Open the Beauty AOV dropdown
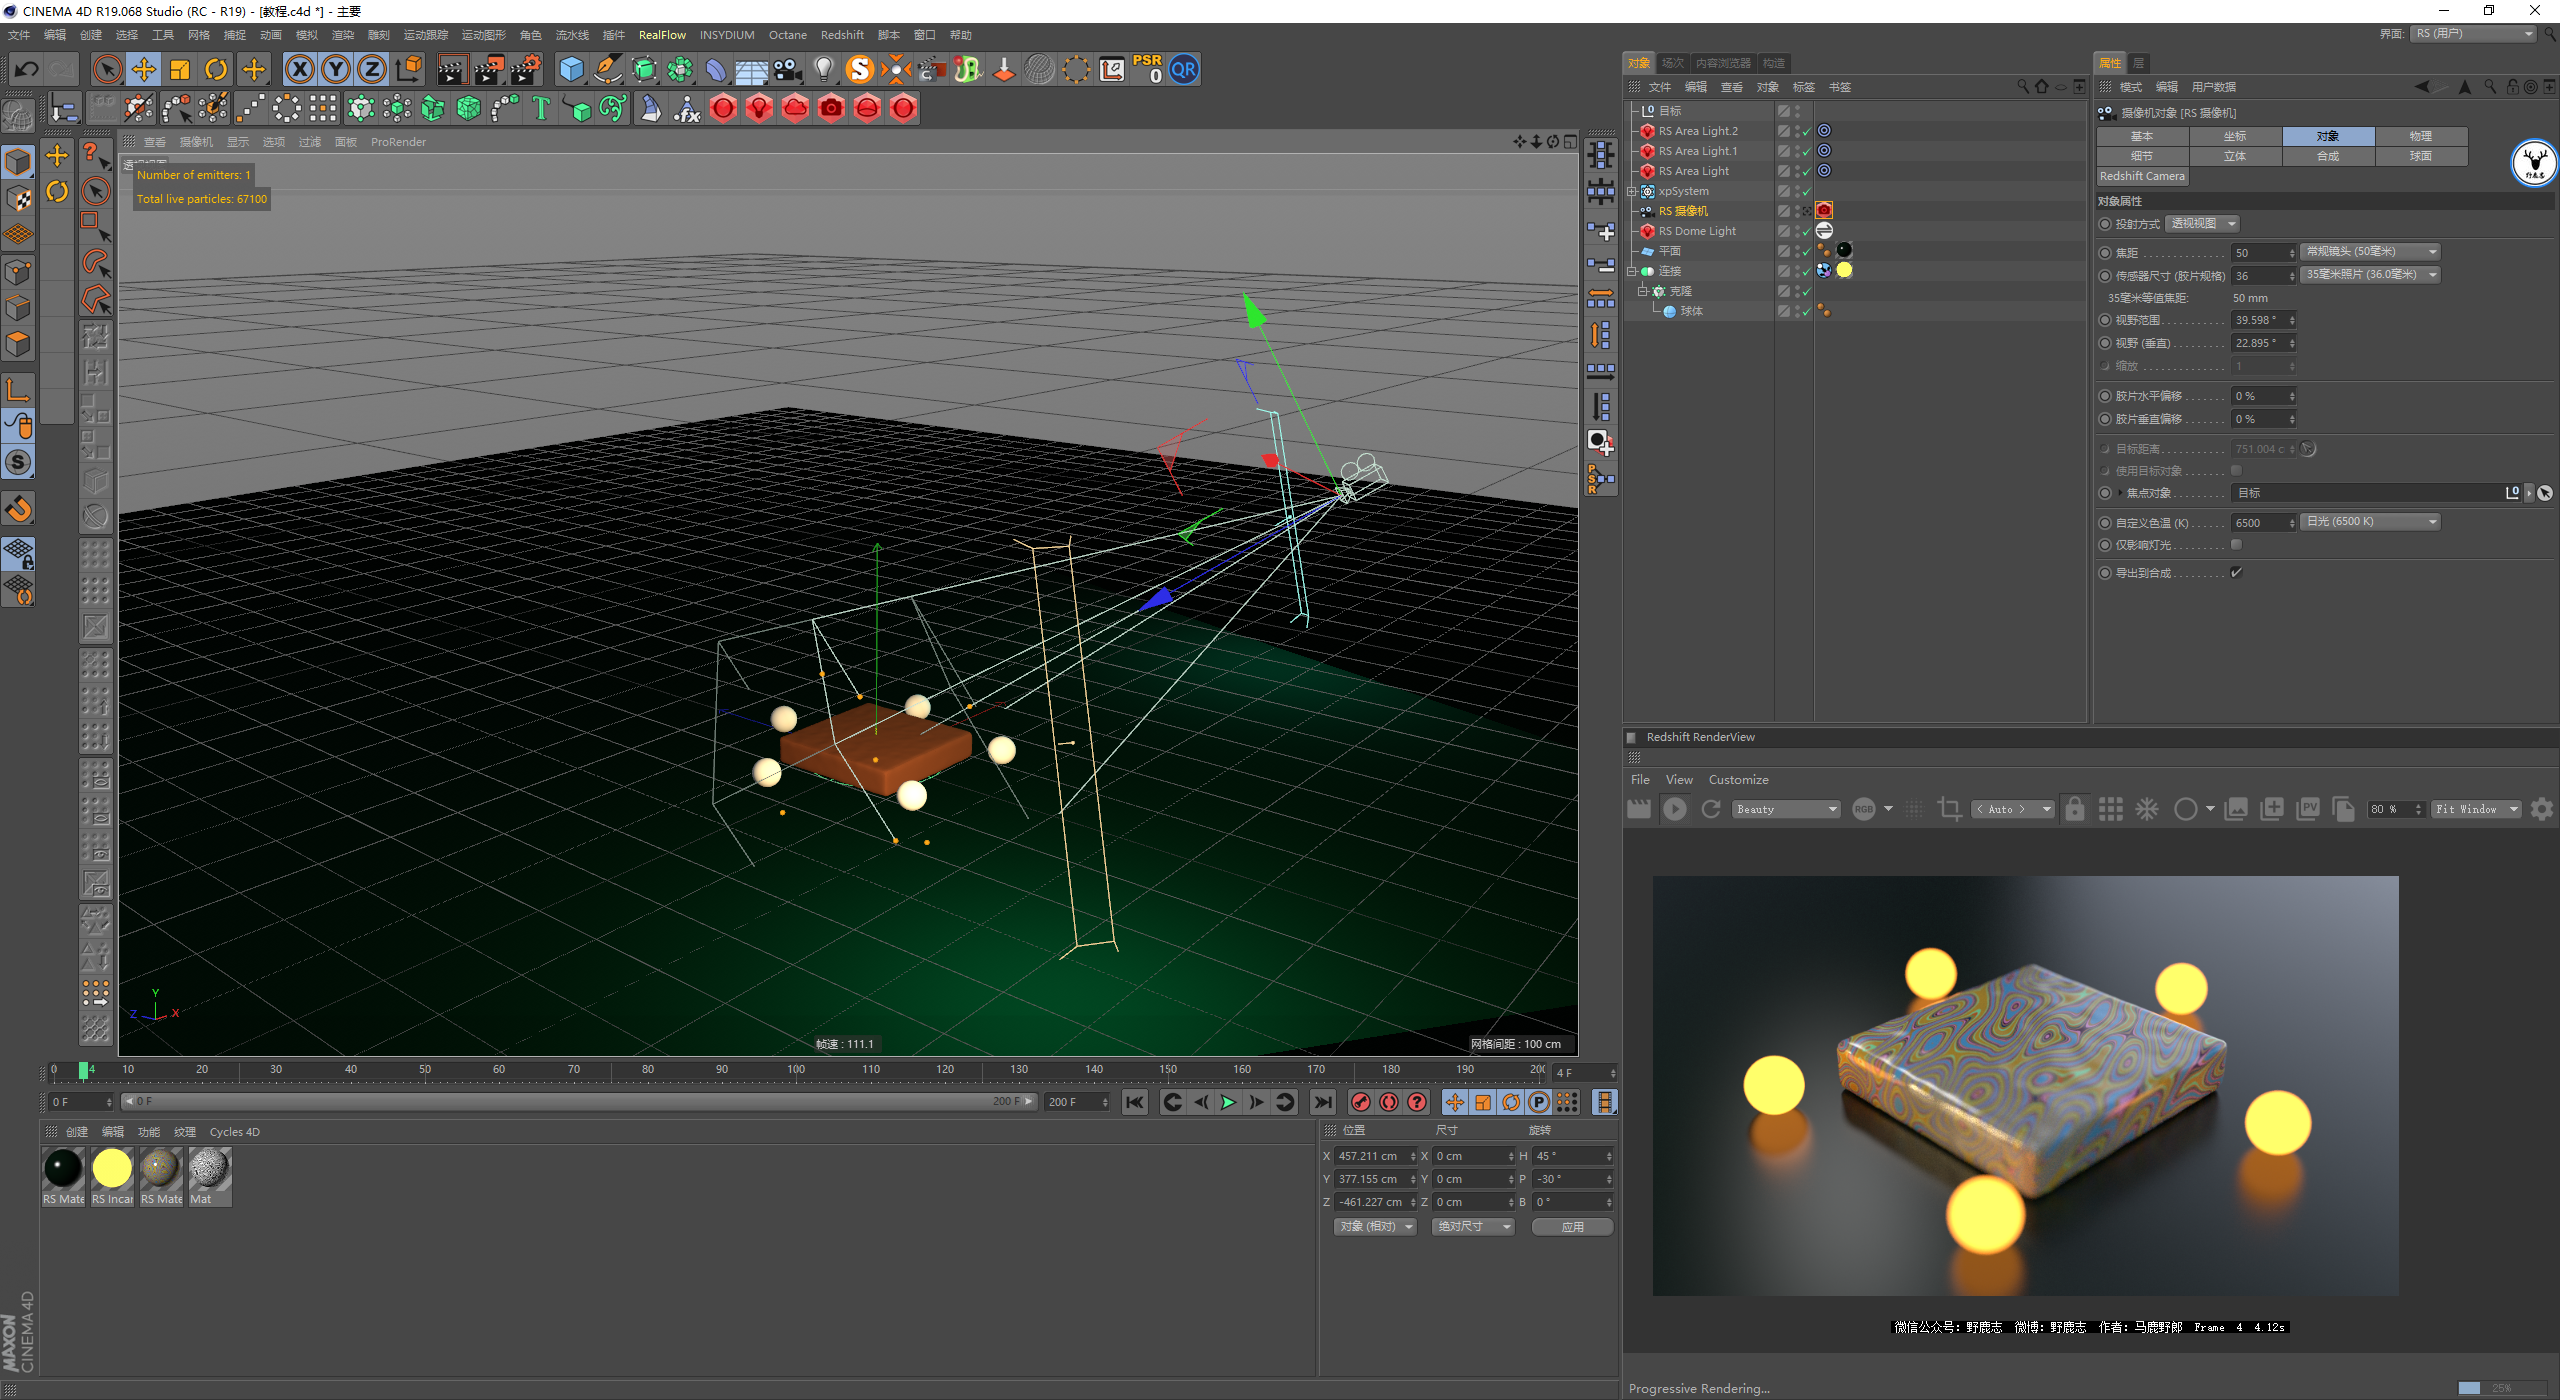 click(1786, 809)
